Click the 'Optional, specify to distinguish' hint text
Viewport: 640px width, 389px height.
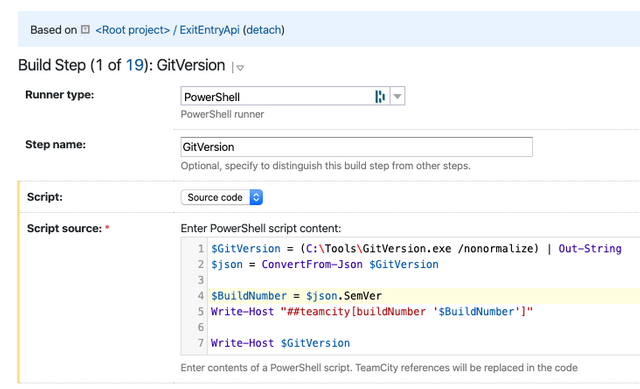coord(325,166)
